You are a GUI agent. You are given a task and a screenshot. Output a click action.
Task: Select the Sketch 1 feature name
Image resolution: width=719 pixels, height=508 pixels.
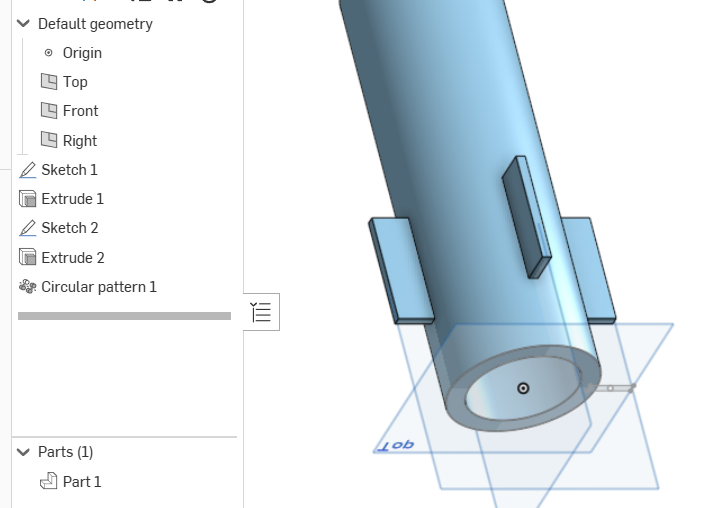click(69, 170)
